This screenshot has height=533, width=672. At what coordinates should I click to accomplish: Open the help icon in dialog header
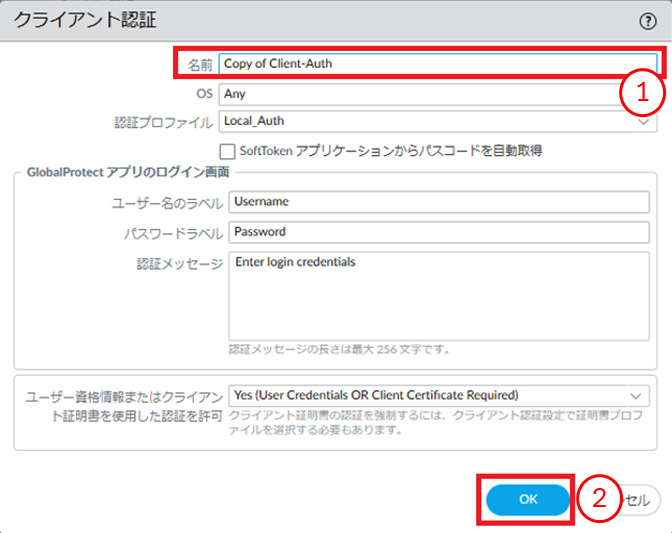coord(648,21)
